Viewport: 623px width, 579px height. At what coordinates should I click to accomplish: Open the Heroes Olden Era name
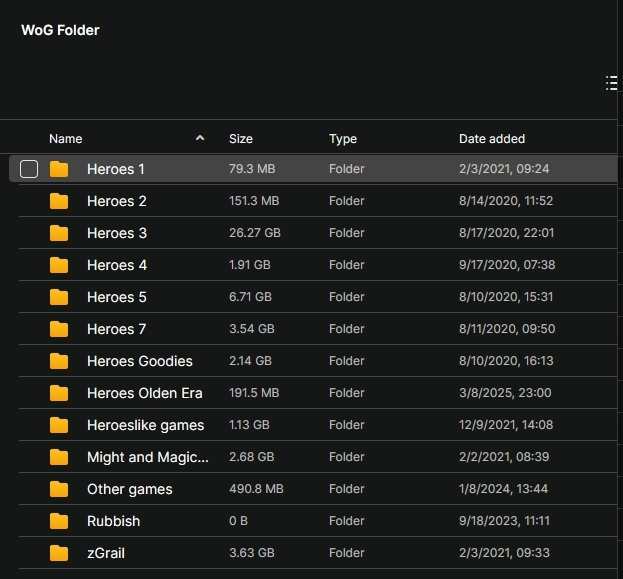(145, 393)
